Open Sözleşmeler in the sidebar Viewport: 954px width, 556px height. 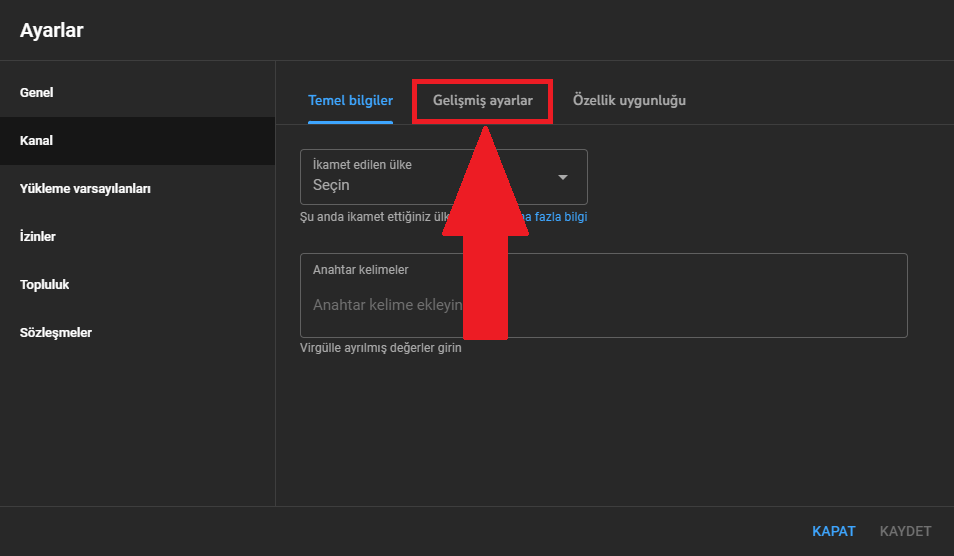point(56,333)
